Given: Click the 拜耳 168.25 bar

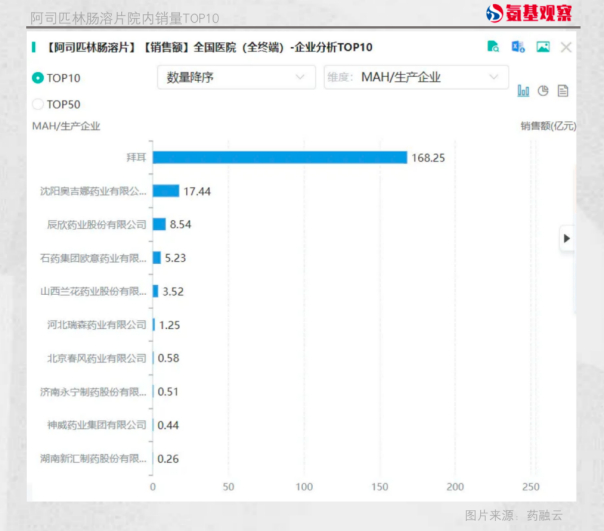Looking at the screenshot, I should tap(280, 157).
